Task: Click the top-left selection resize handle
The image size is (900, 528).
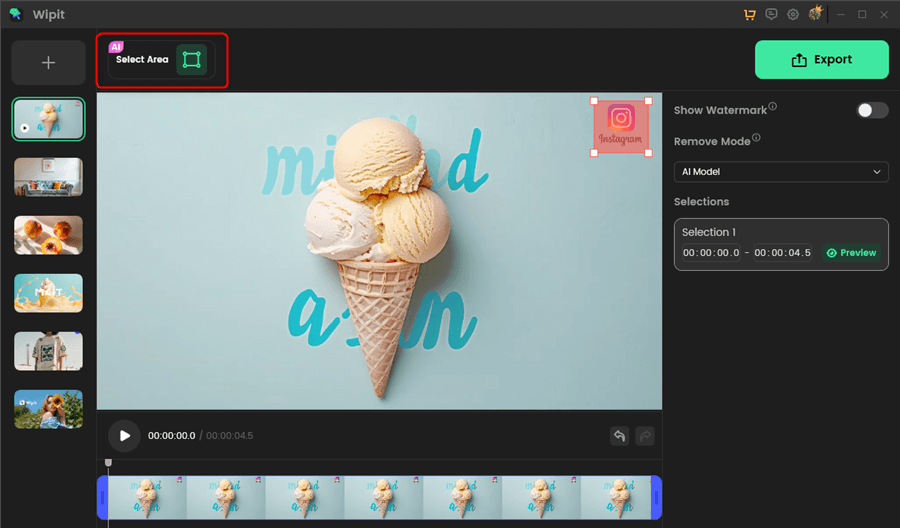Action: point(594,101)
